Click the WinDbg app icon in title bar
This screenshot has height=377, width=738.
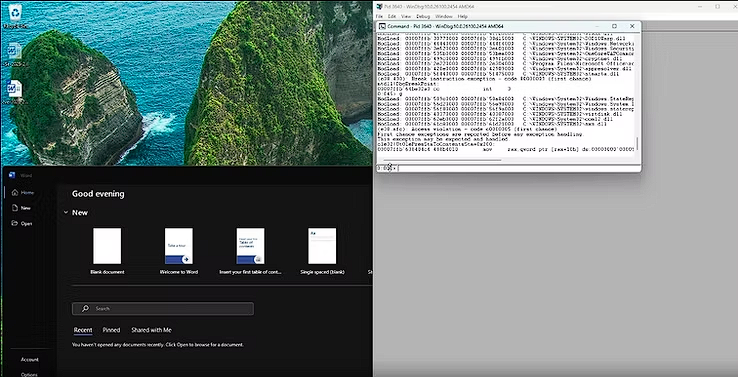[379, 7]
